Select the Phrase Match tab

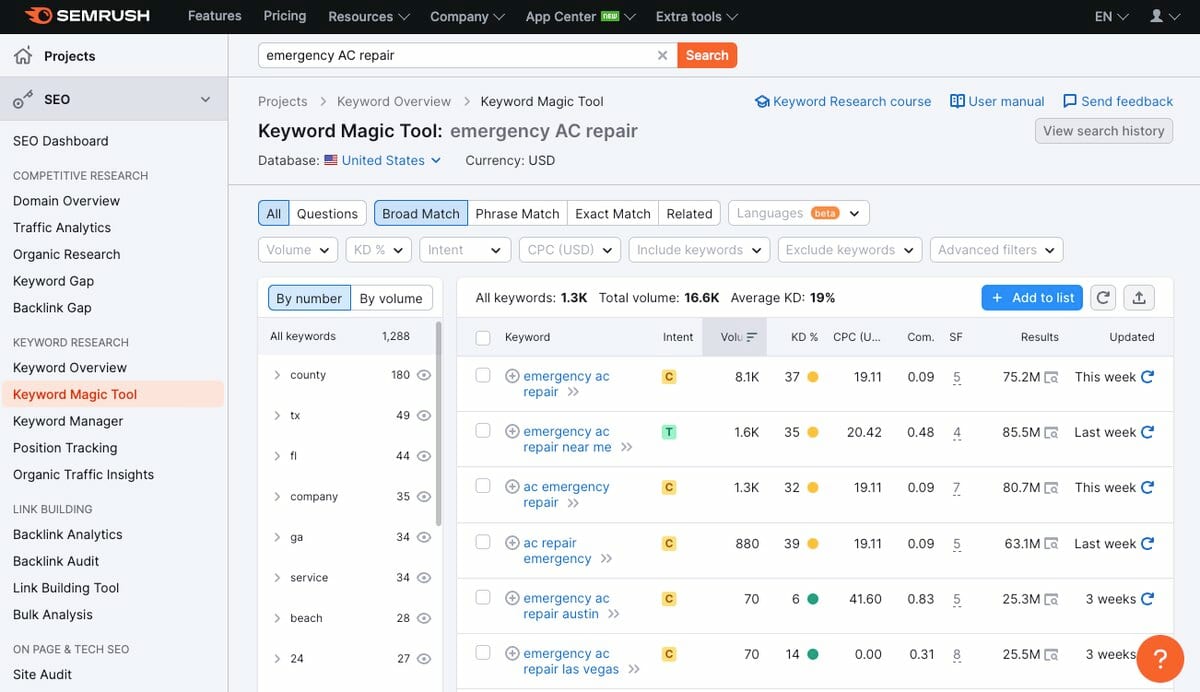click(x=517, y=213)
